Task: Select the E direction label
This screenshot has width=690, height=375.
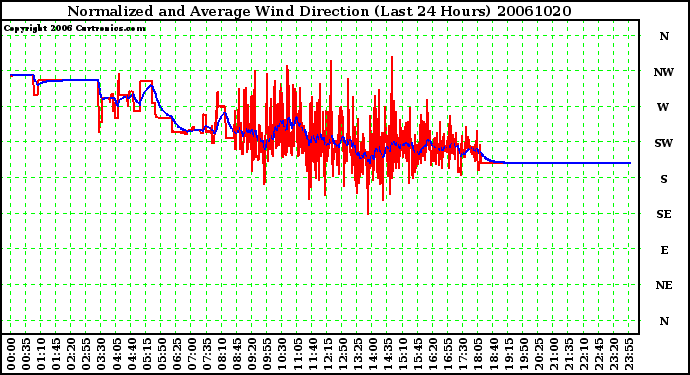Action: point(664,250)
